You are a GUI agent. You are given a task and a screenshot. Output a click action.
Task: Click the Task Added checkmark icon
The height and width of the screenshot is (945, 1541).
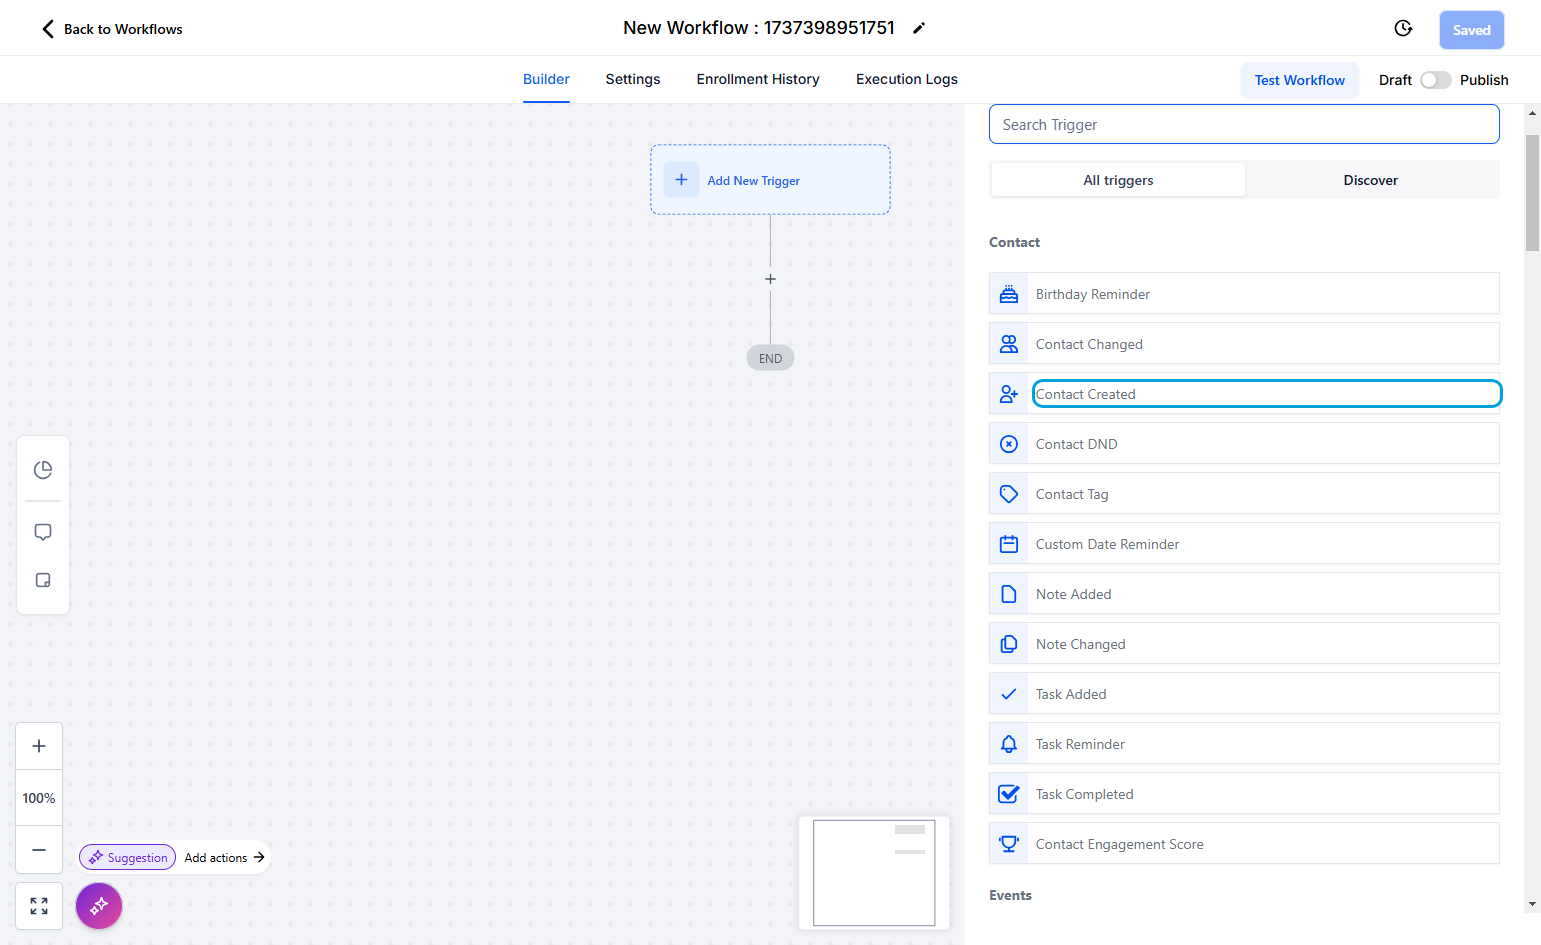[x=1009, y=694]
